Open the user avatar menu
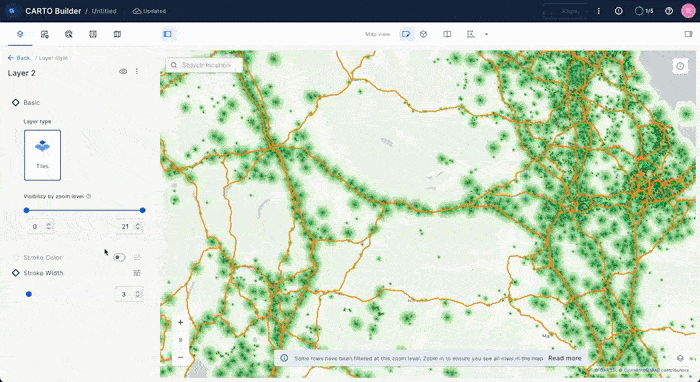The image size is (700, 382). 688,11
